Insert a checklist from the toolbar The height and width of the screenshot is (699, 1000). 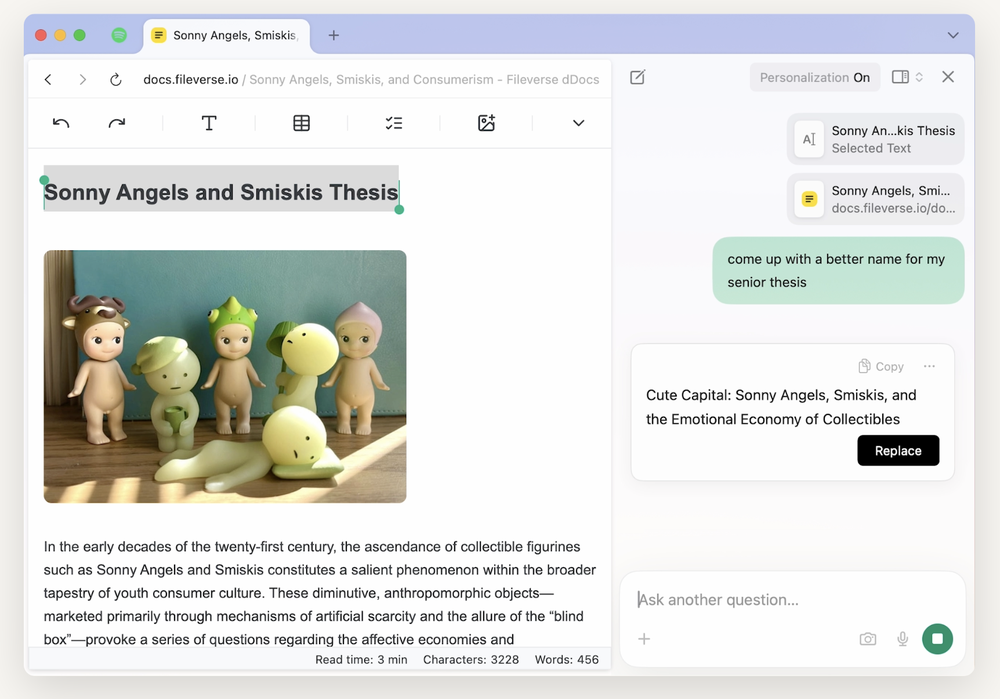[393, 122]
